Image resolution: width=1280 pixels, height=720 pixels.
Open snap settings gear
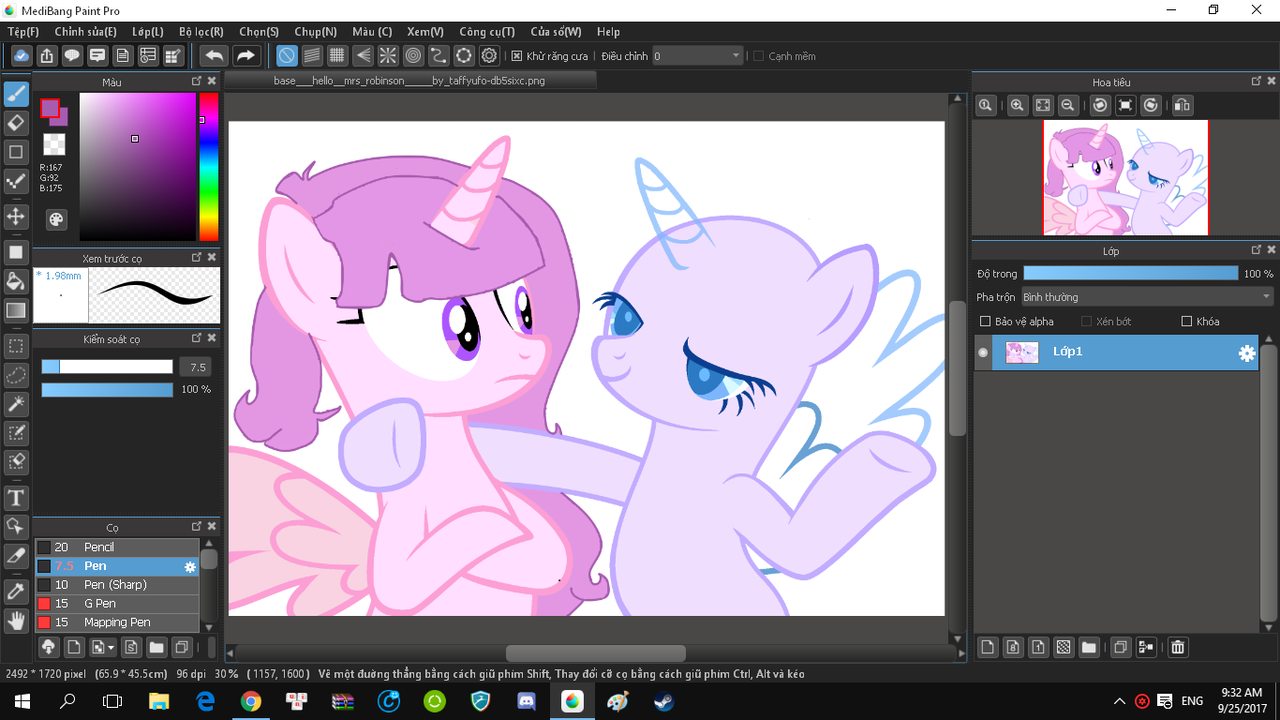click(x=489, y=56)
